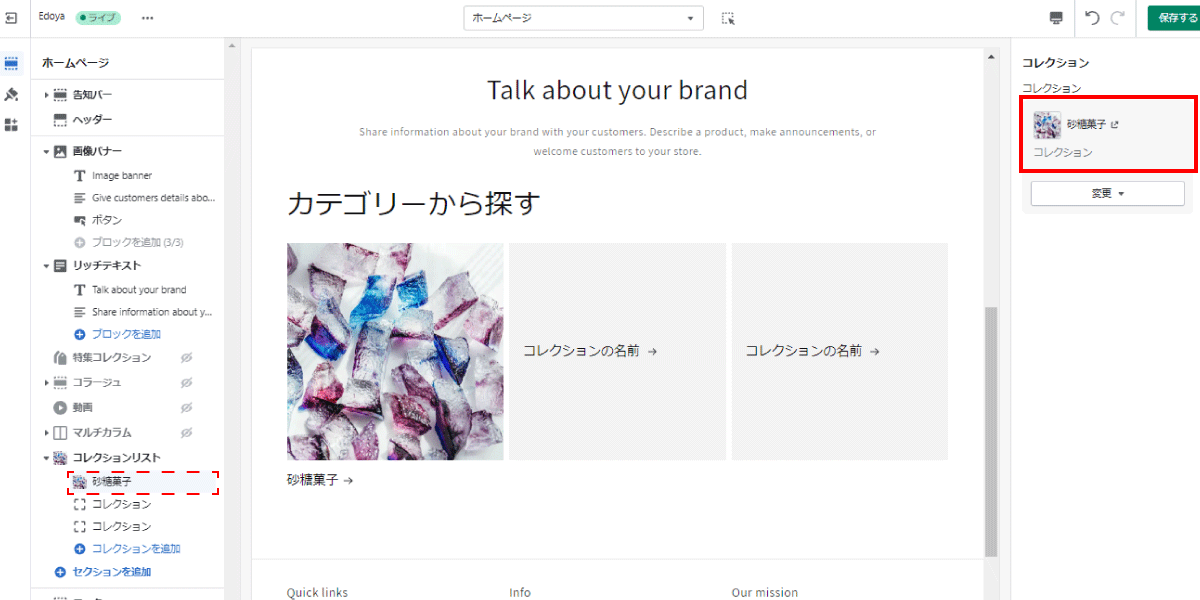The height and width of the screenshot is (600, 1200).
Task: Click the preview vertical scrollbar thumb
Action: pos(991,431)
